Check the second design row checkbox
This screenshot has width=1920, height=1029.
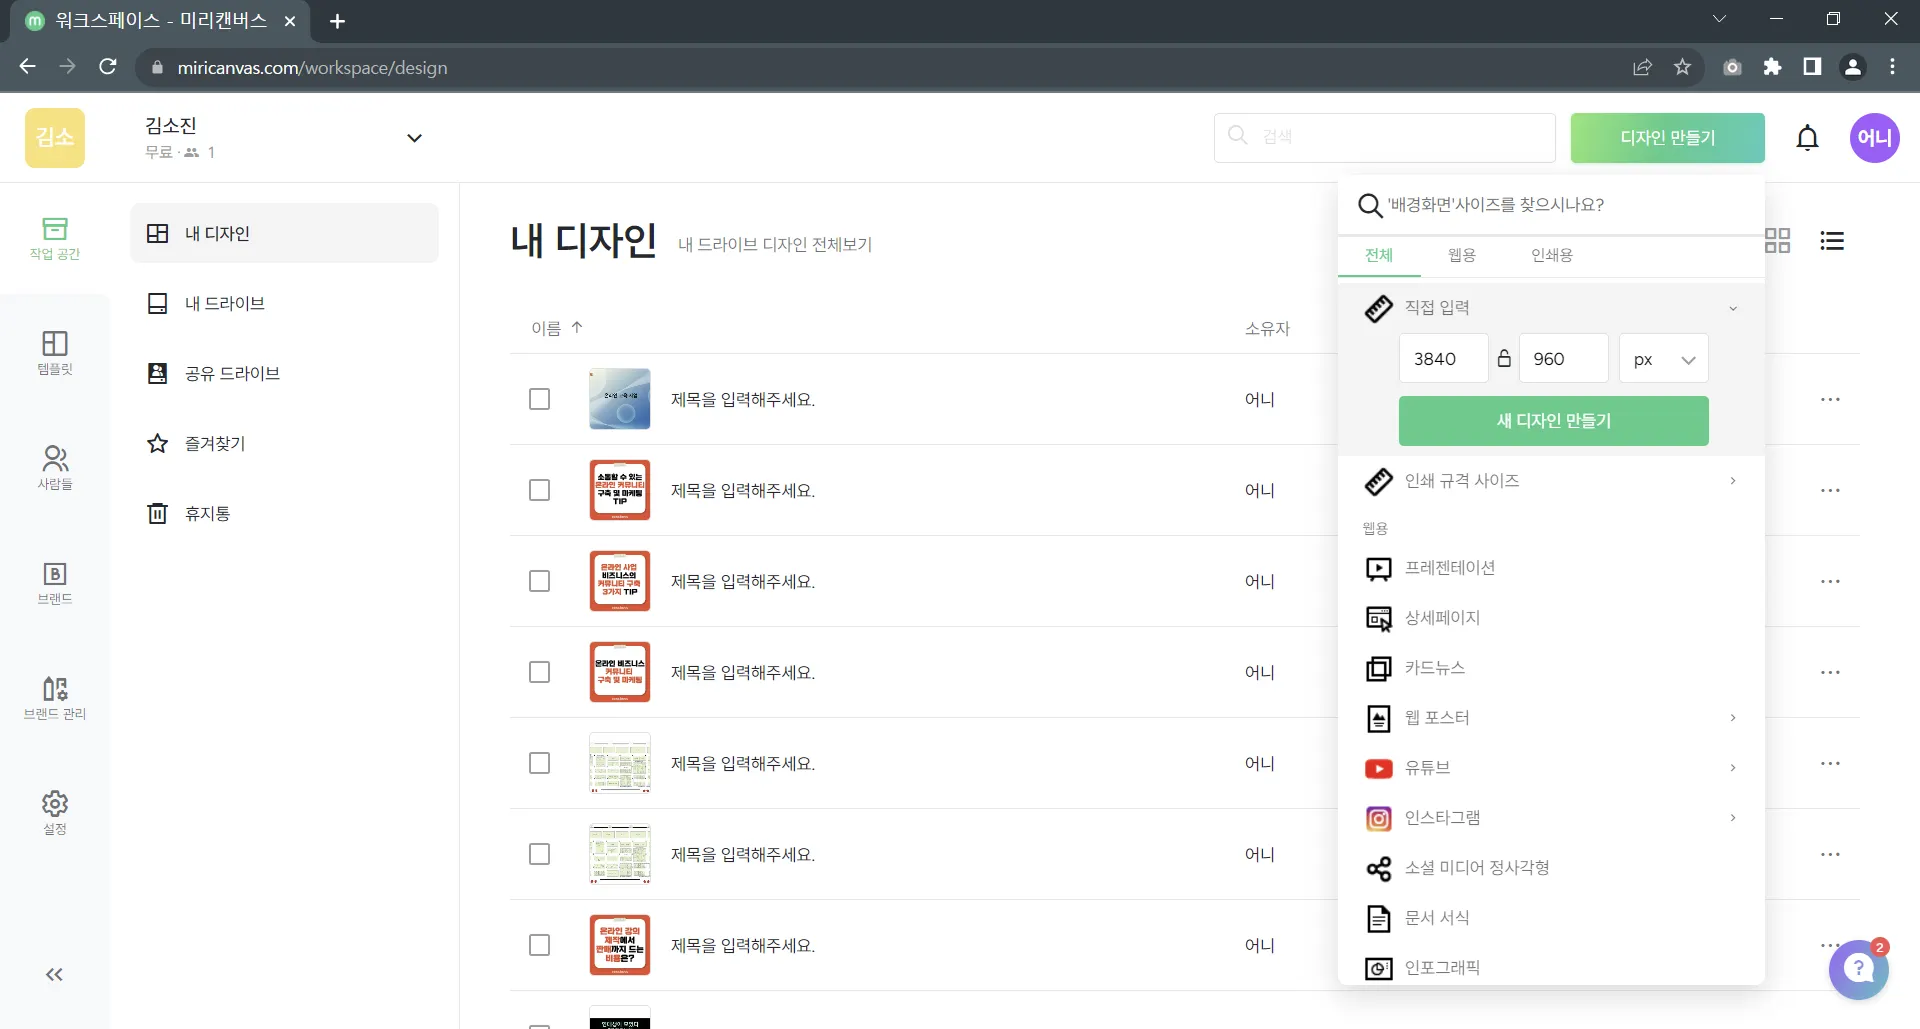point(540,491)
